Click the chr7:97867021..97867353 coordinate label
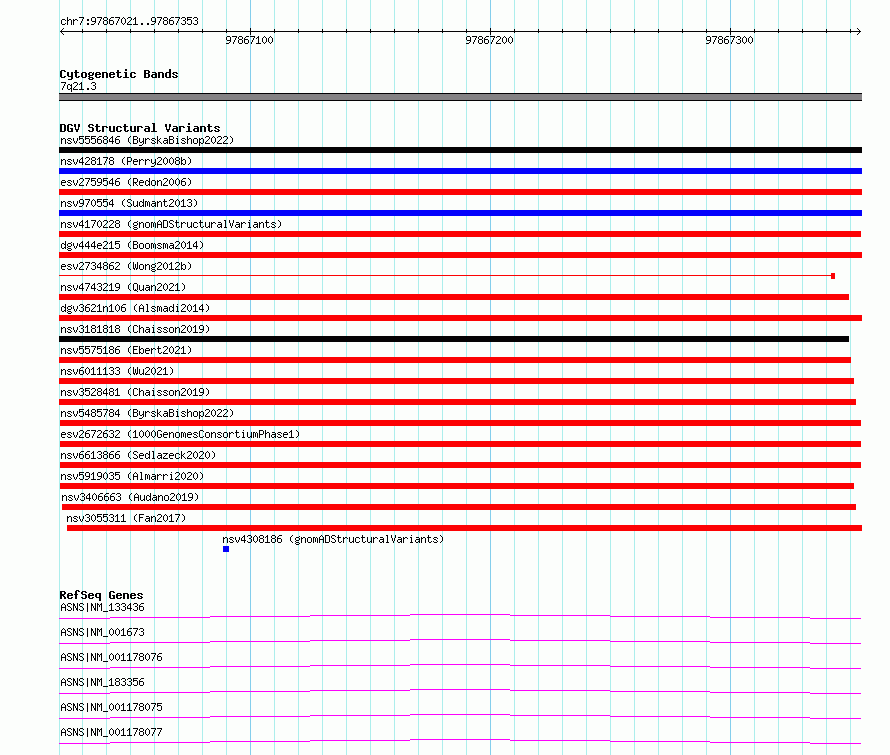 pyautogui.click(x=129, y=21)
